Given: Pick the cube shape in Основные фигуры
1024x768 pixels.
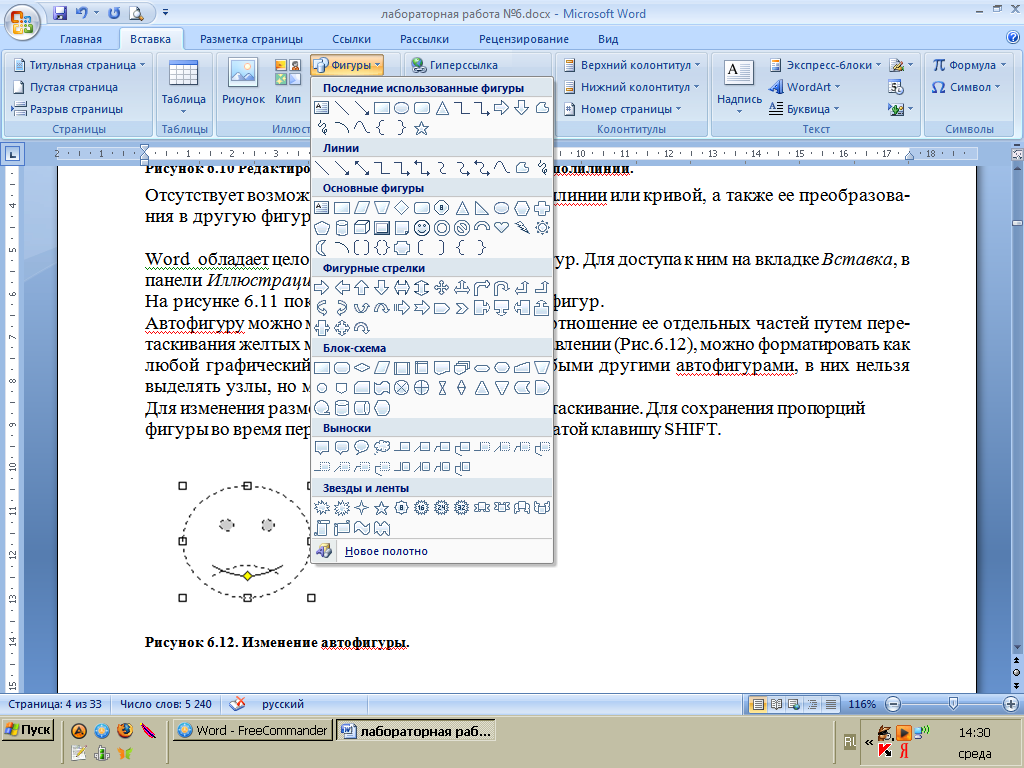Looking at the screenshot, I should [x=362, y=228].
